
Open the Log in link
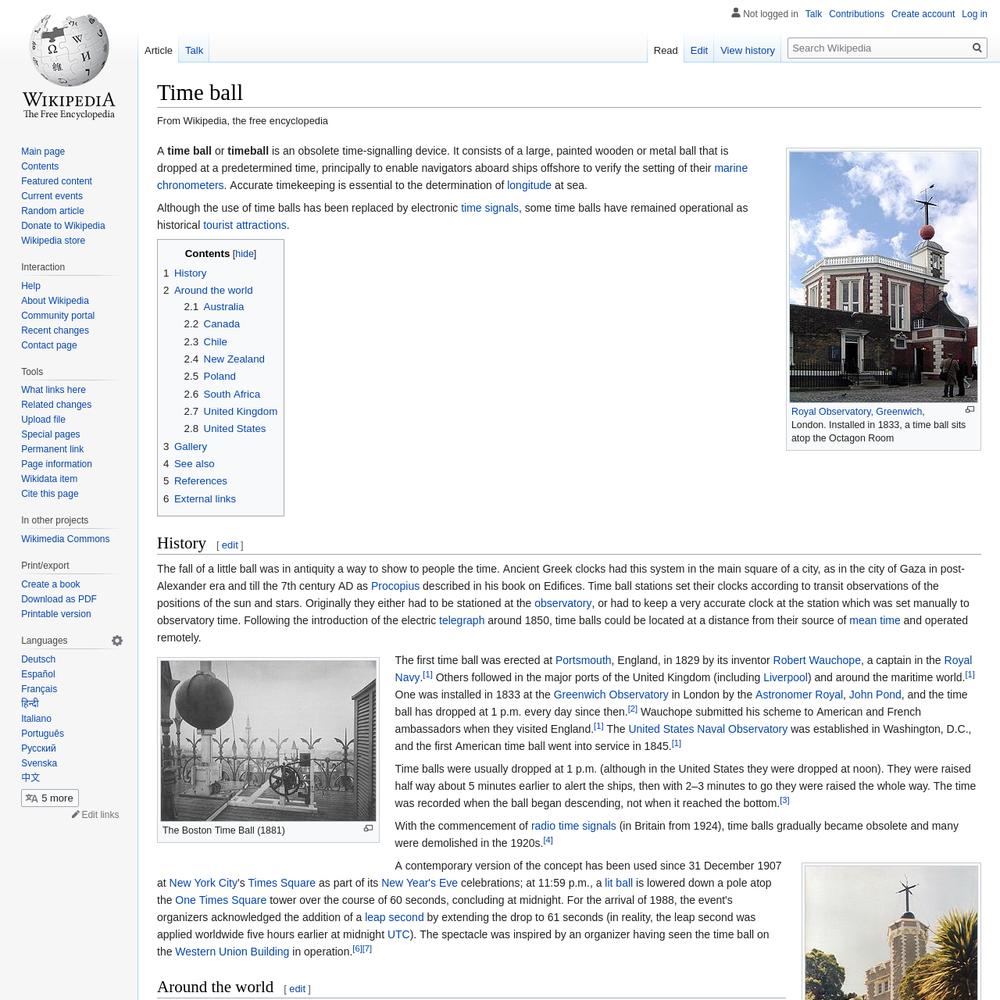click(x=974, y=13)
